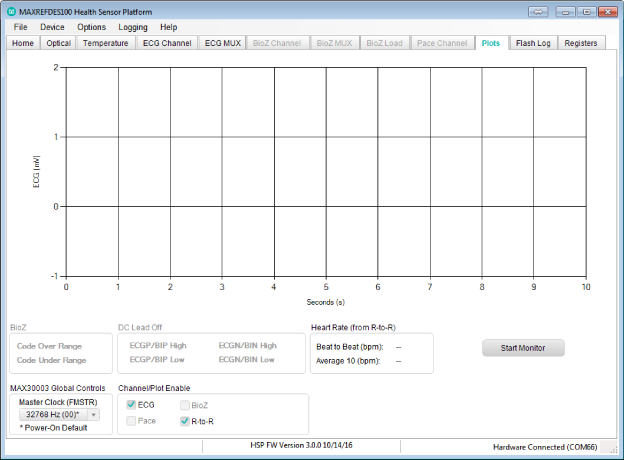Open the Device menu
Viewport: 624px width, 460px height.
point(52,27)
